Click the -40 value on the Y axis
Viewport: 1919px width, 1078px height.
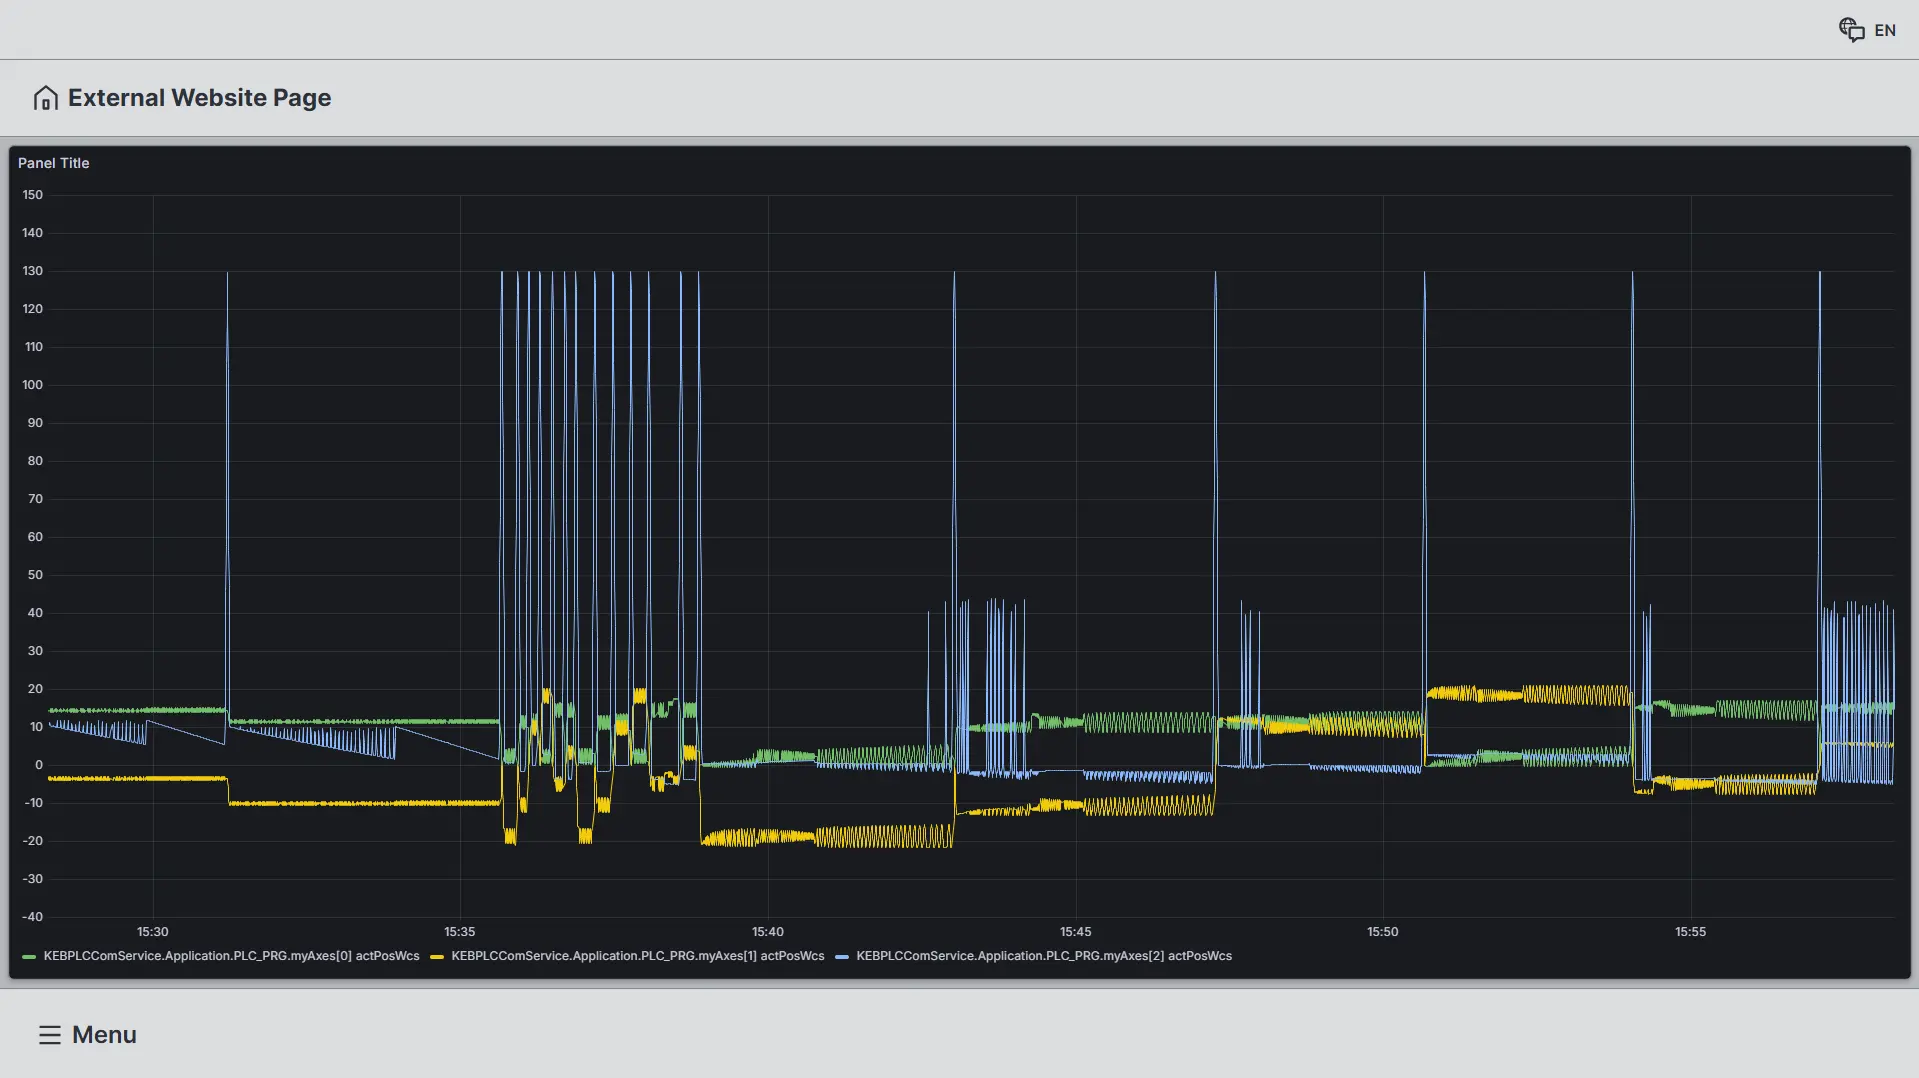[x=33, y=917]
